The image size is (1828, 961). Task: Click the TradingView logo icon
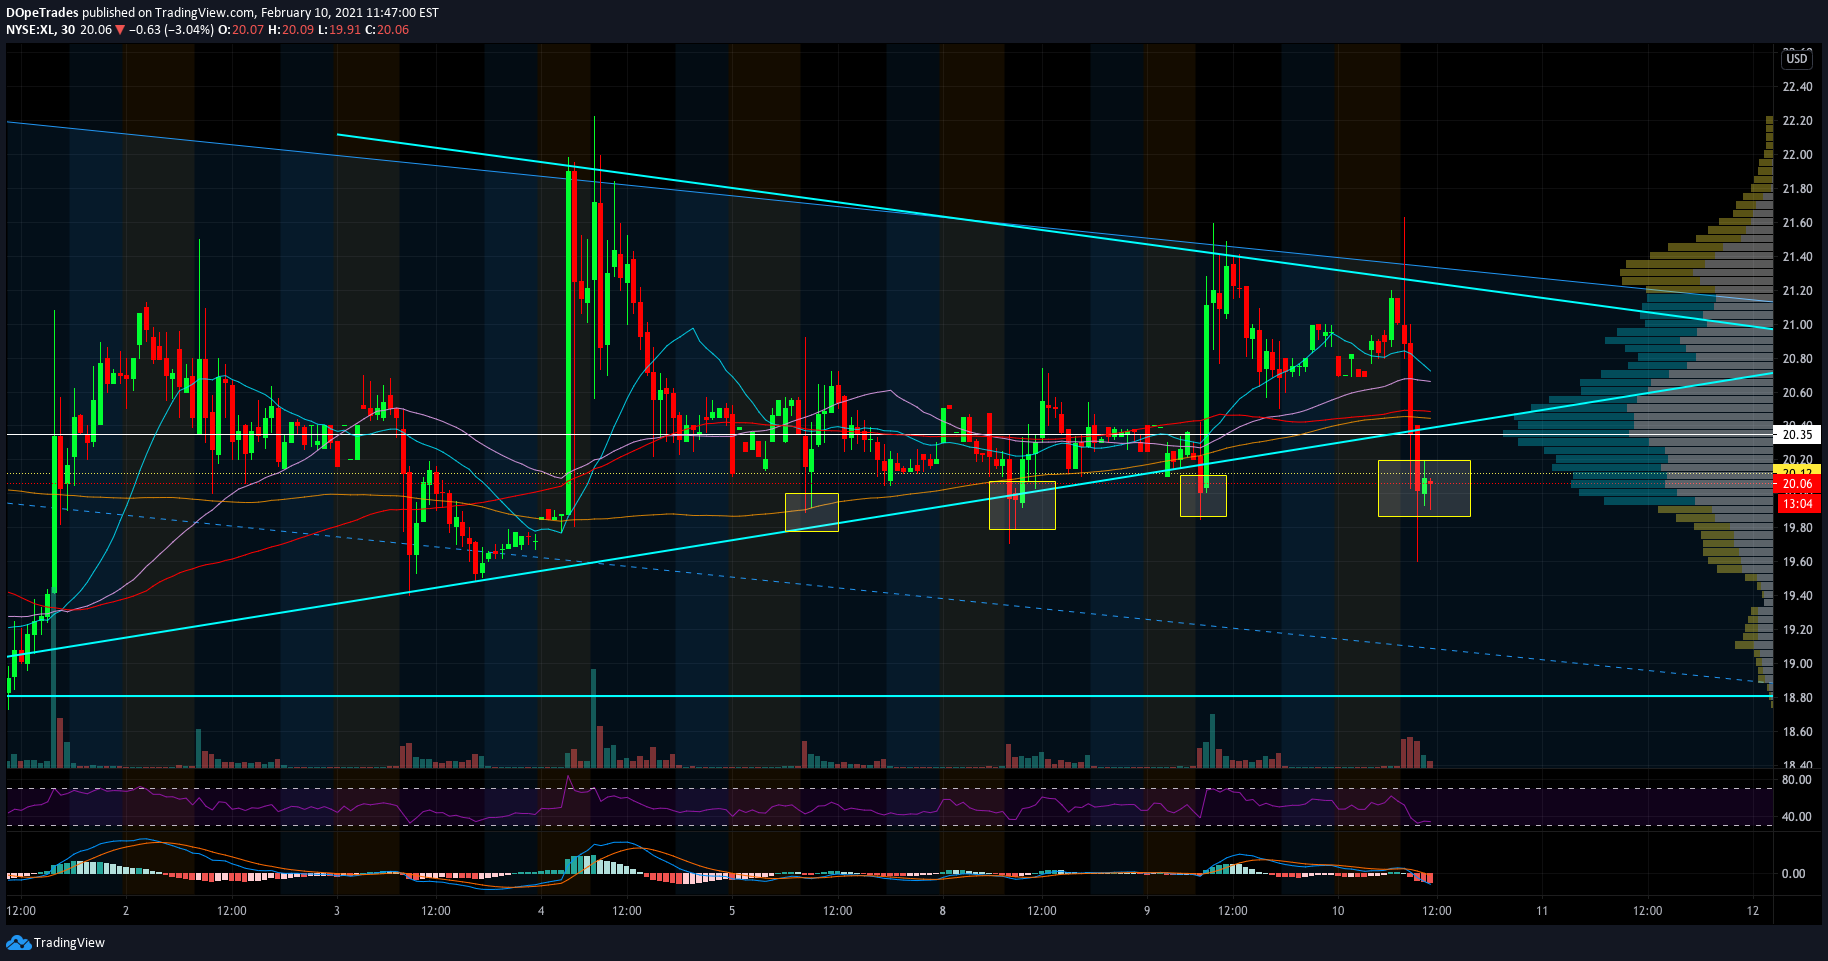(18, 942)
